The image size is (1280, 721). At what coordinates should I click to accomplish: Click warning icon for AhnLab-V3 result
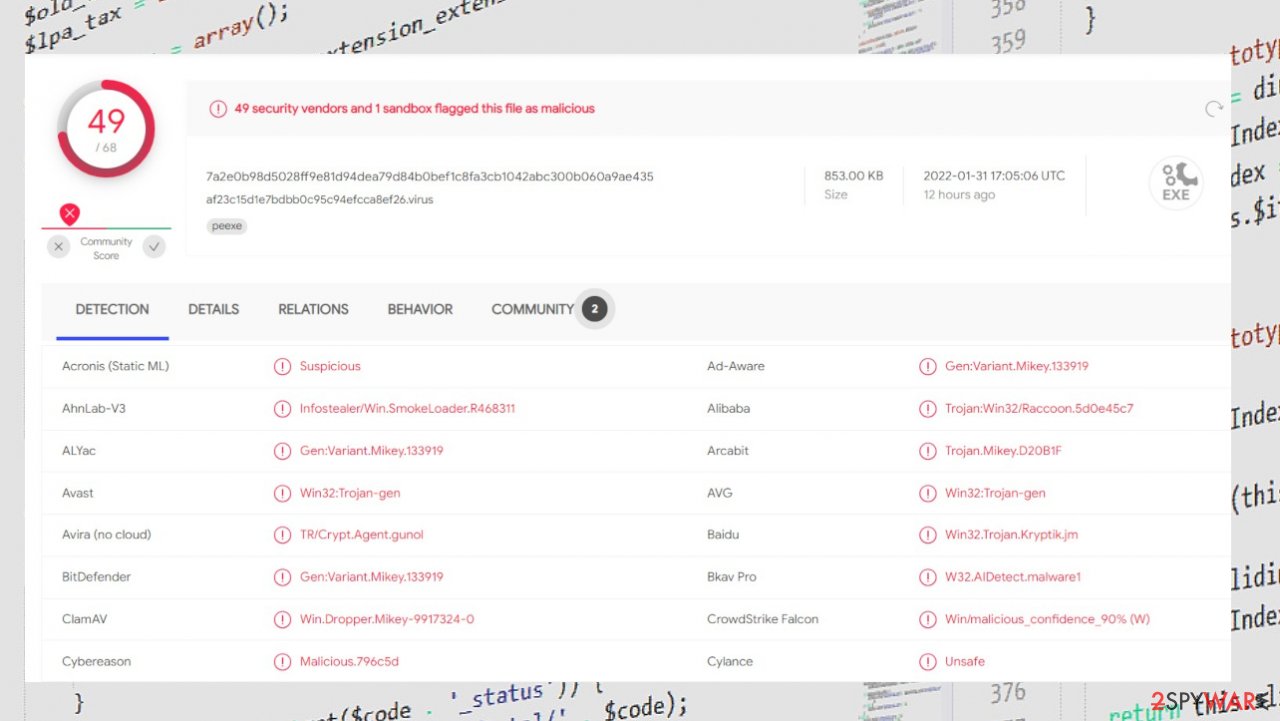pos(283,409)
